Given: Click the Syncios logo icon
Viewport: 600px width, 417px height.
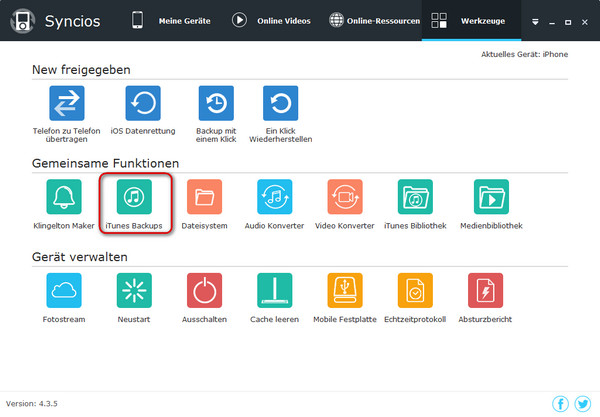Looking at the screenshot, I should tap(22, 21).
